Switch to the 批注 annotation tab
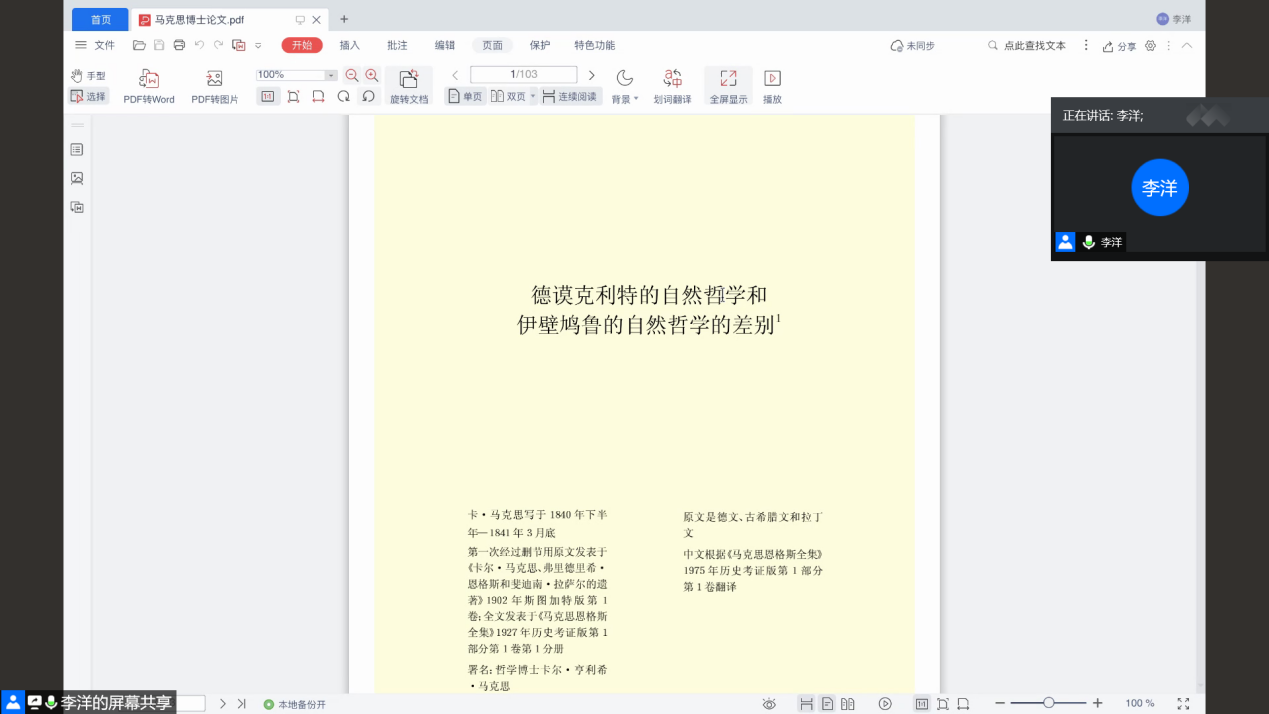The image size is (1269, 714). (x=397, y=45)
